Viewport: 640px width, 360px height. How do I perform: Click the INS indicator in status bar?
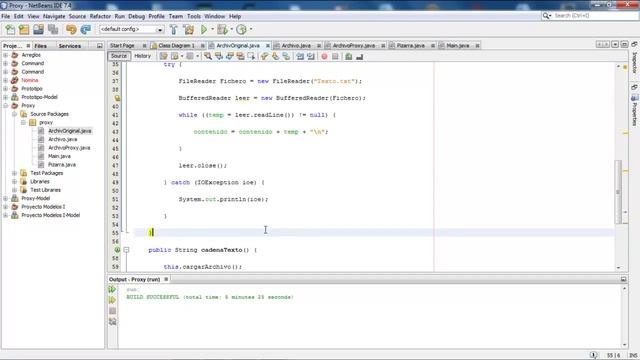633,356
